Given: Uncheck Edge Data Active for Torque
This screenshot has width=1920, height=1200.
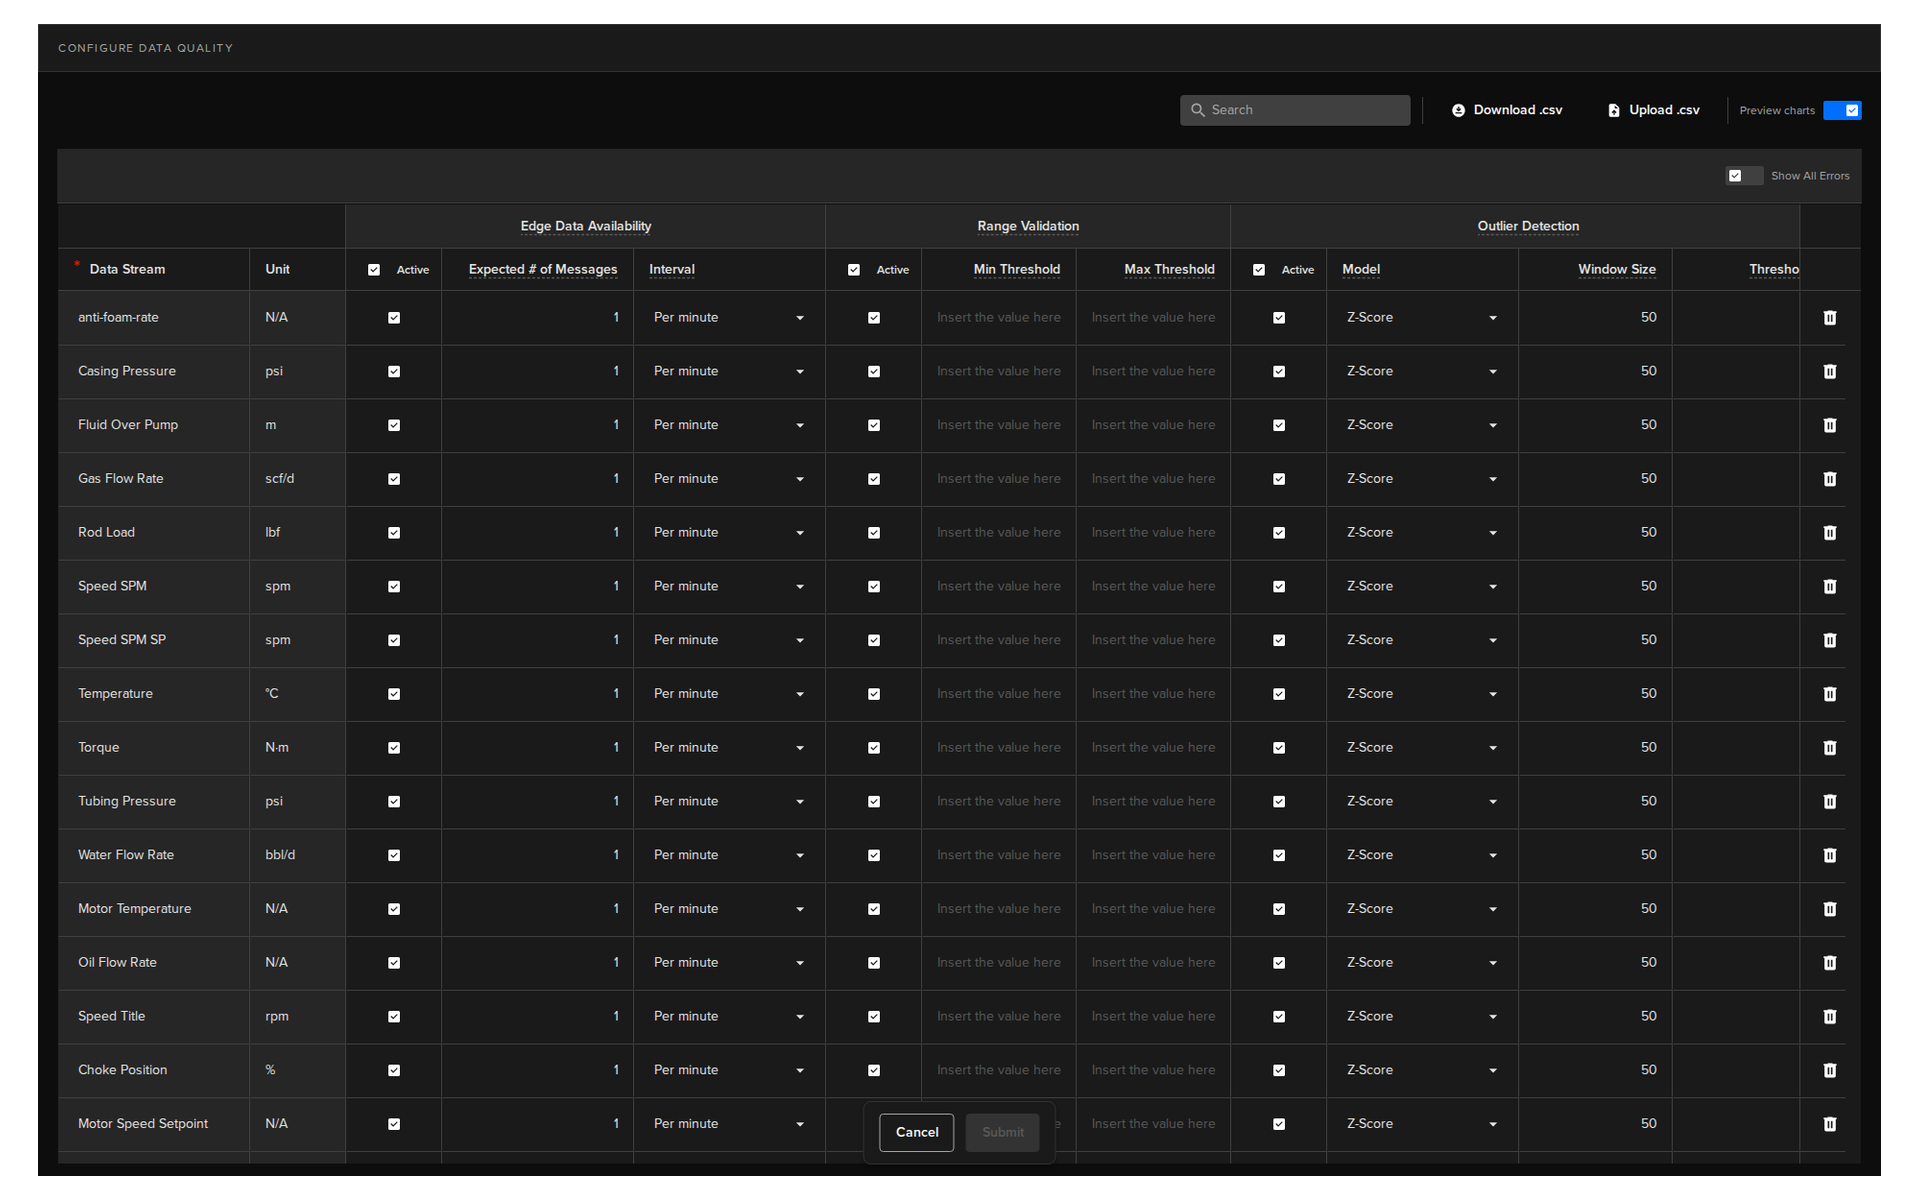Looking at the screenshot, I should (x=394, y=748).
